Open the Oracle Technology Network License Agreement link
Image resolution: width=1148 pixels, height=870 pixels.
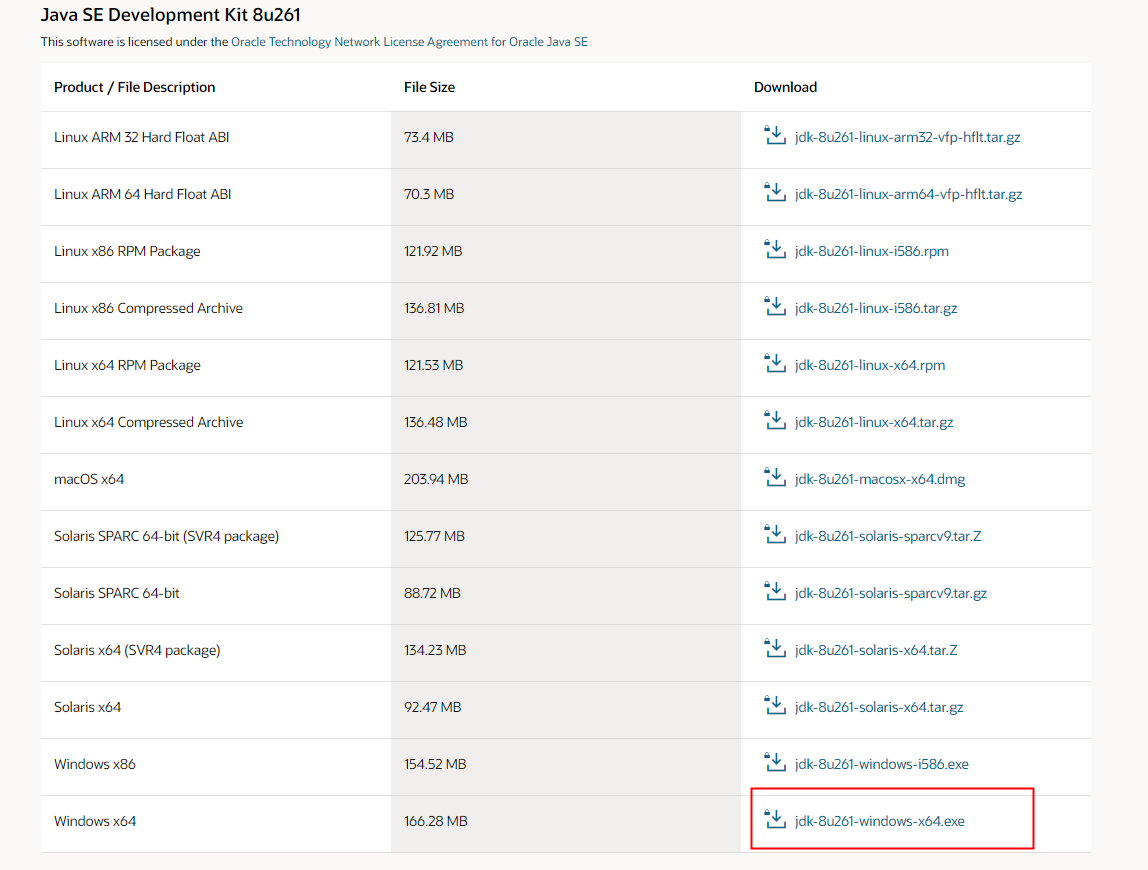coord(409,42)
